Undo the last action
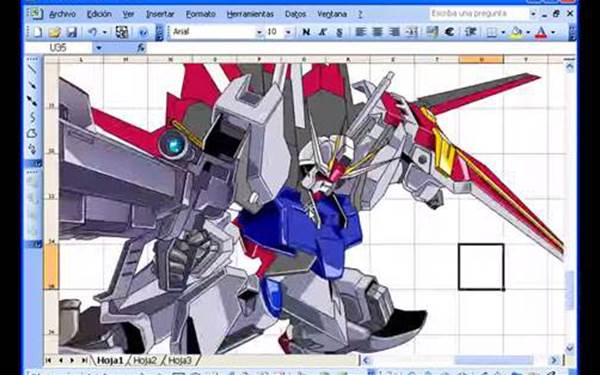 click(92, 32)
